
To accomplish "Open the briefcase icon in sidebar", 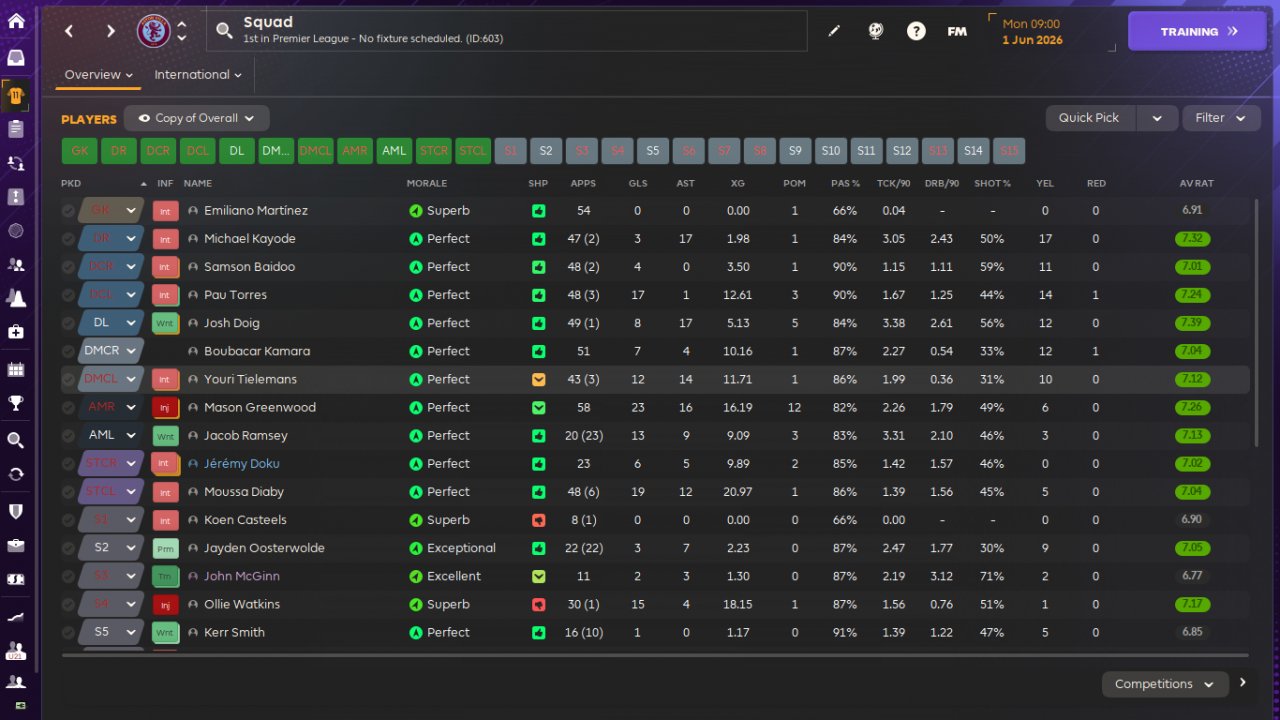I will [x=16, y=545].
